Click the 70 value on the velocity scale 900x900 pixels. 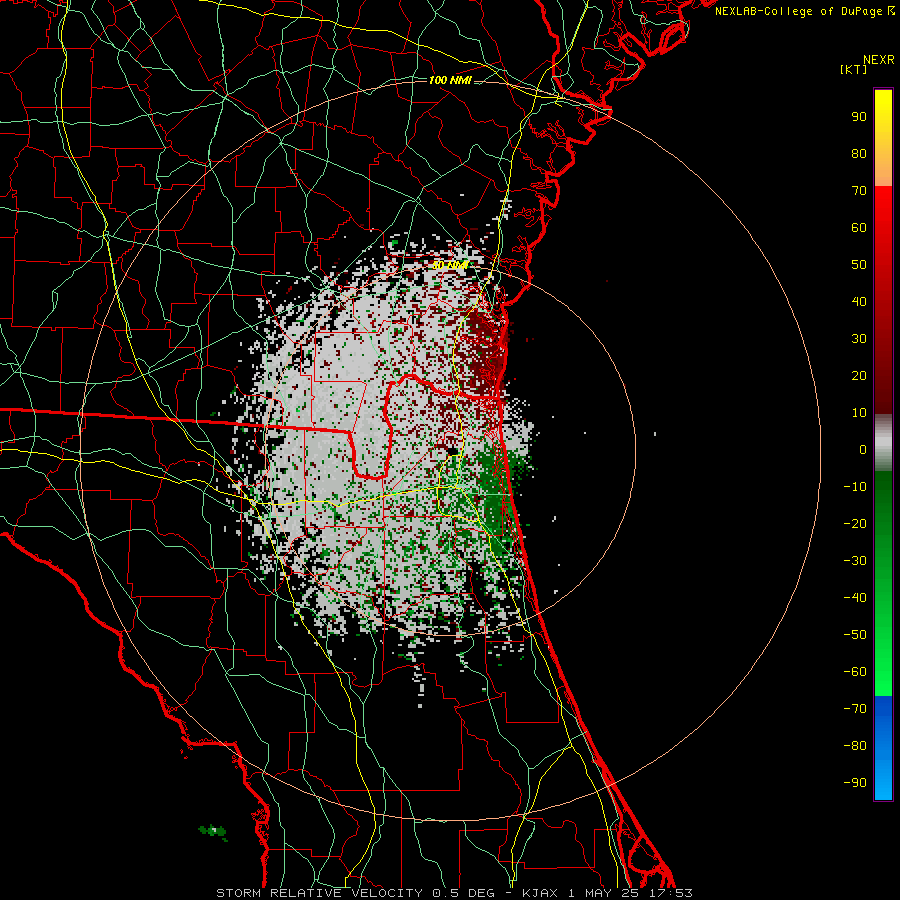(859, 191)
